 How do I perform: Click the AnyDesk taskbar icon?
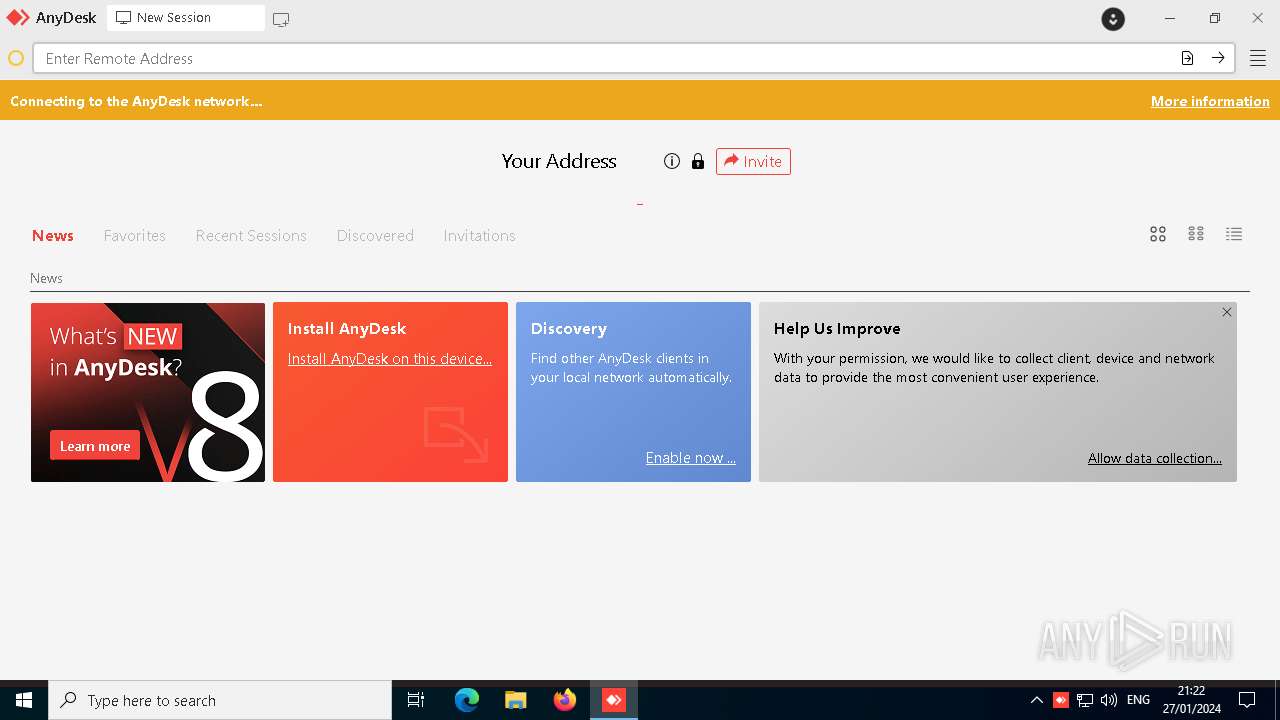pos(614,700)
